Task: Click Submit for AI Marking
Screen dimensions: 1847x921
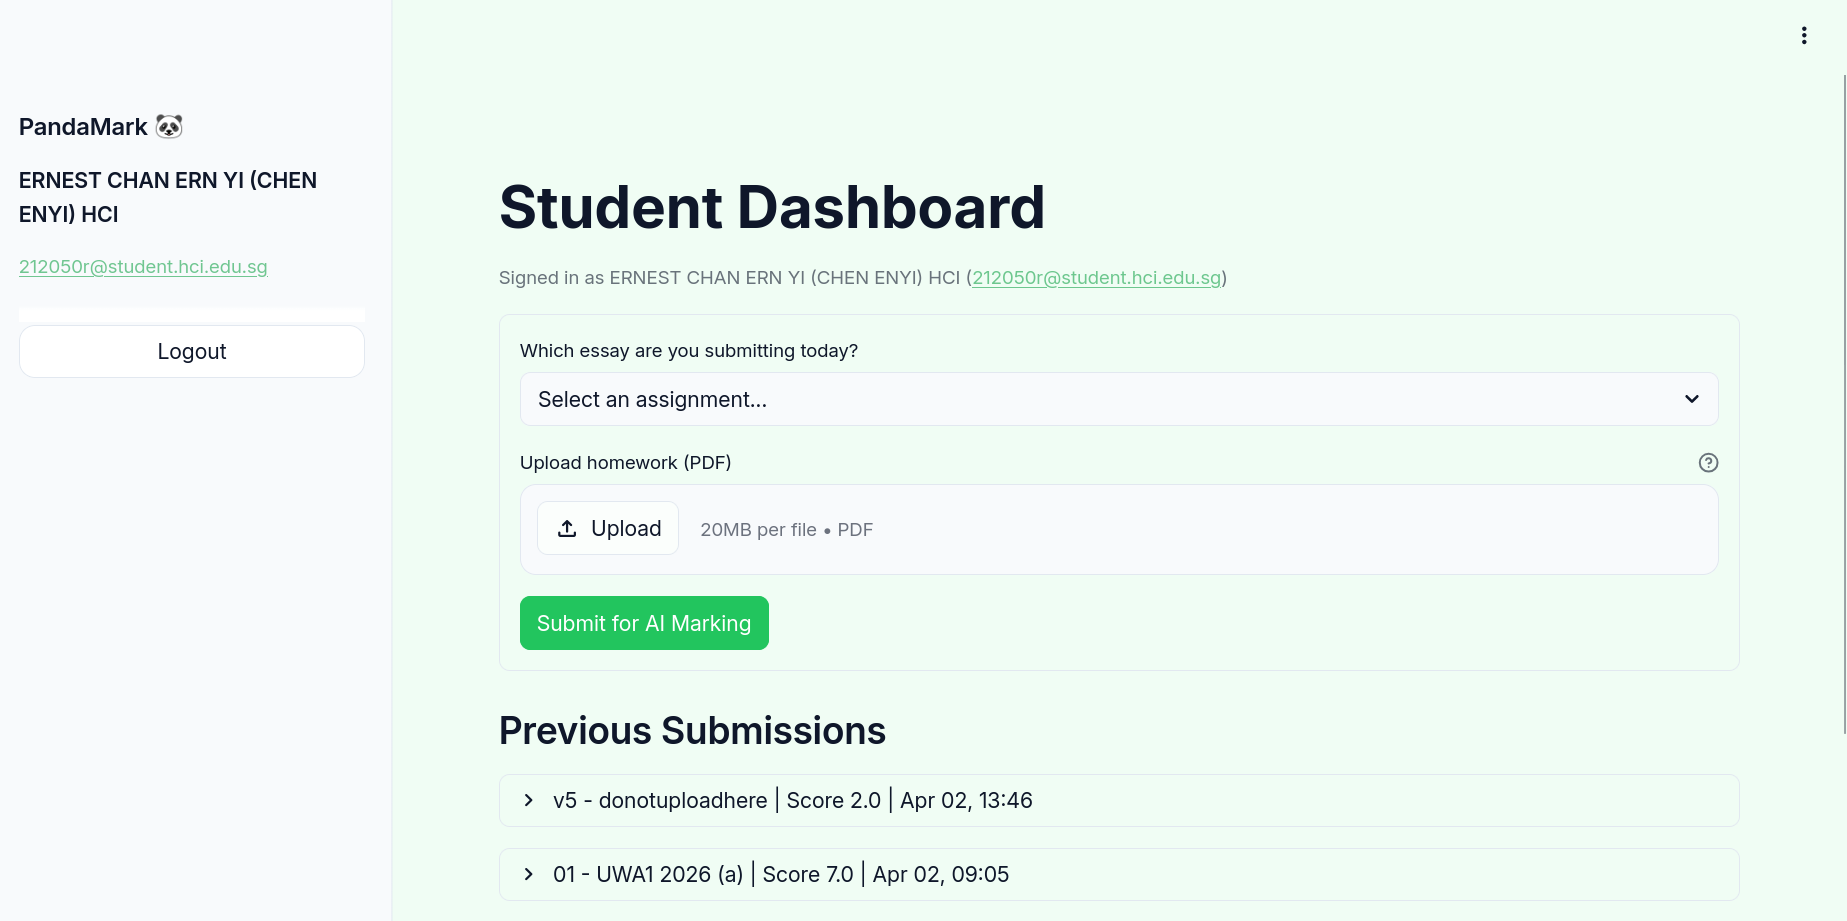Action: (x=644, y=623)
